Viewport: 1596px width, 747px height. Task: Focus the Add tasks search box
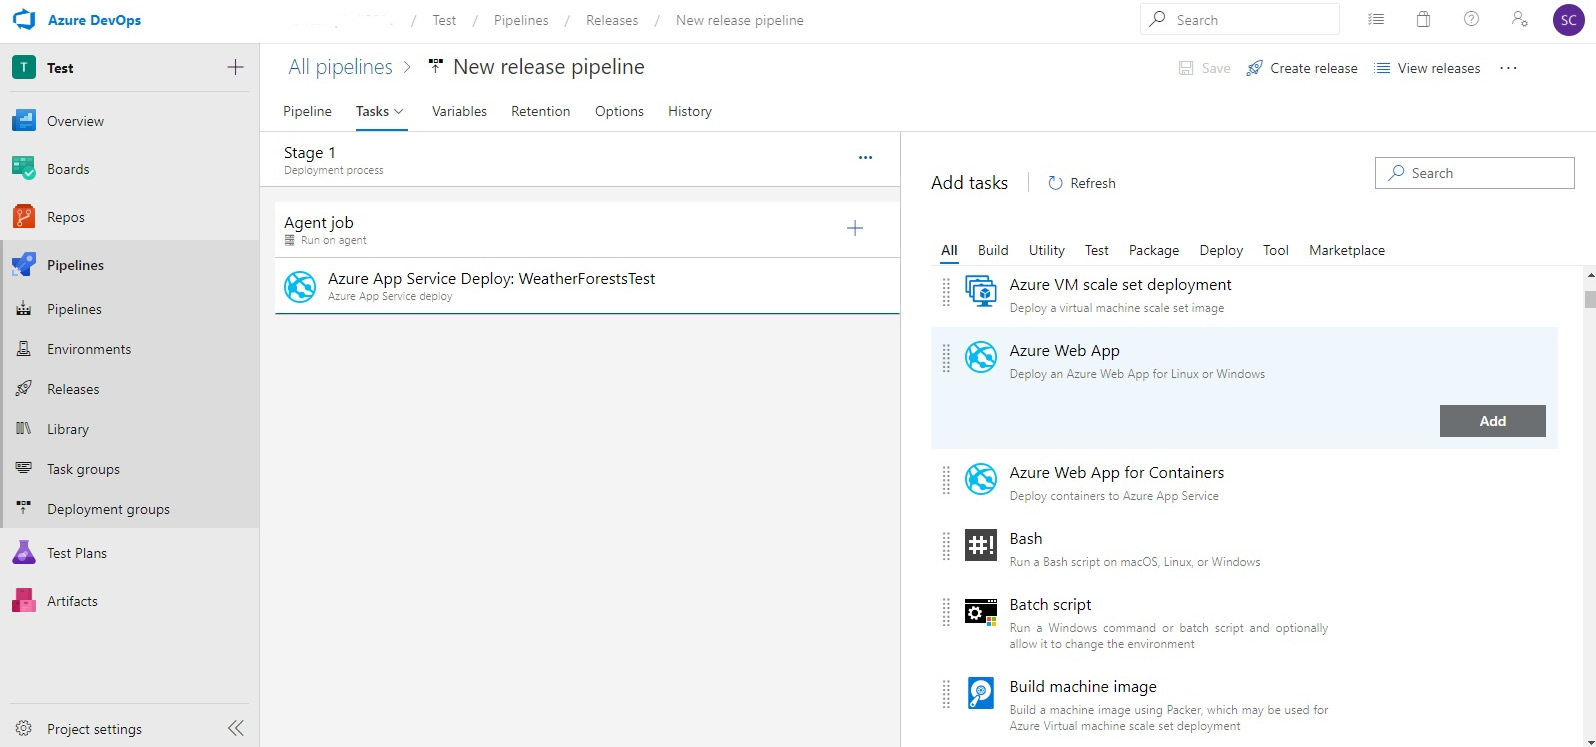click(1475, 173)
